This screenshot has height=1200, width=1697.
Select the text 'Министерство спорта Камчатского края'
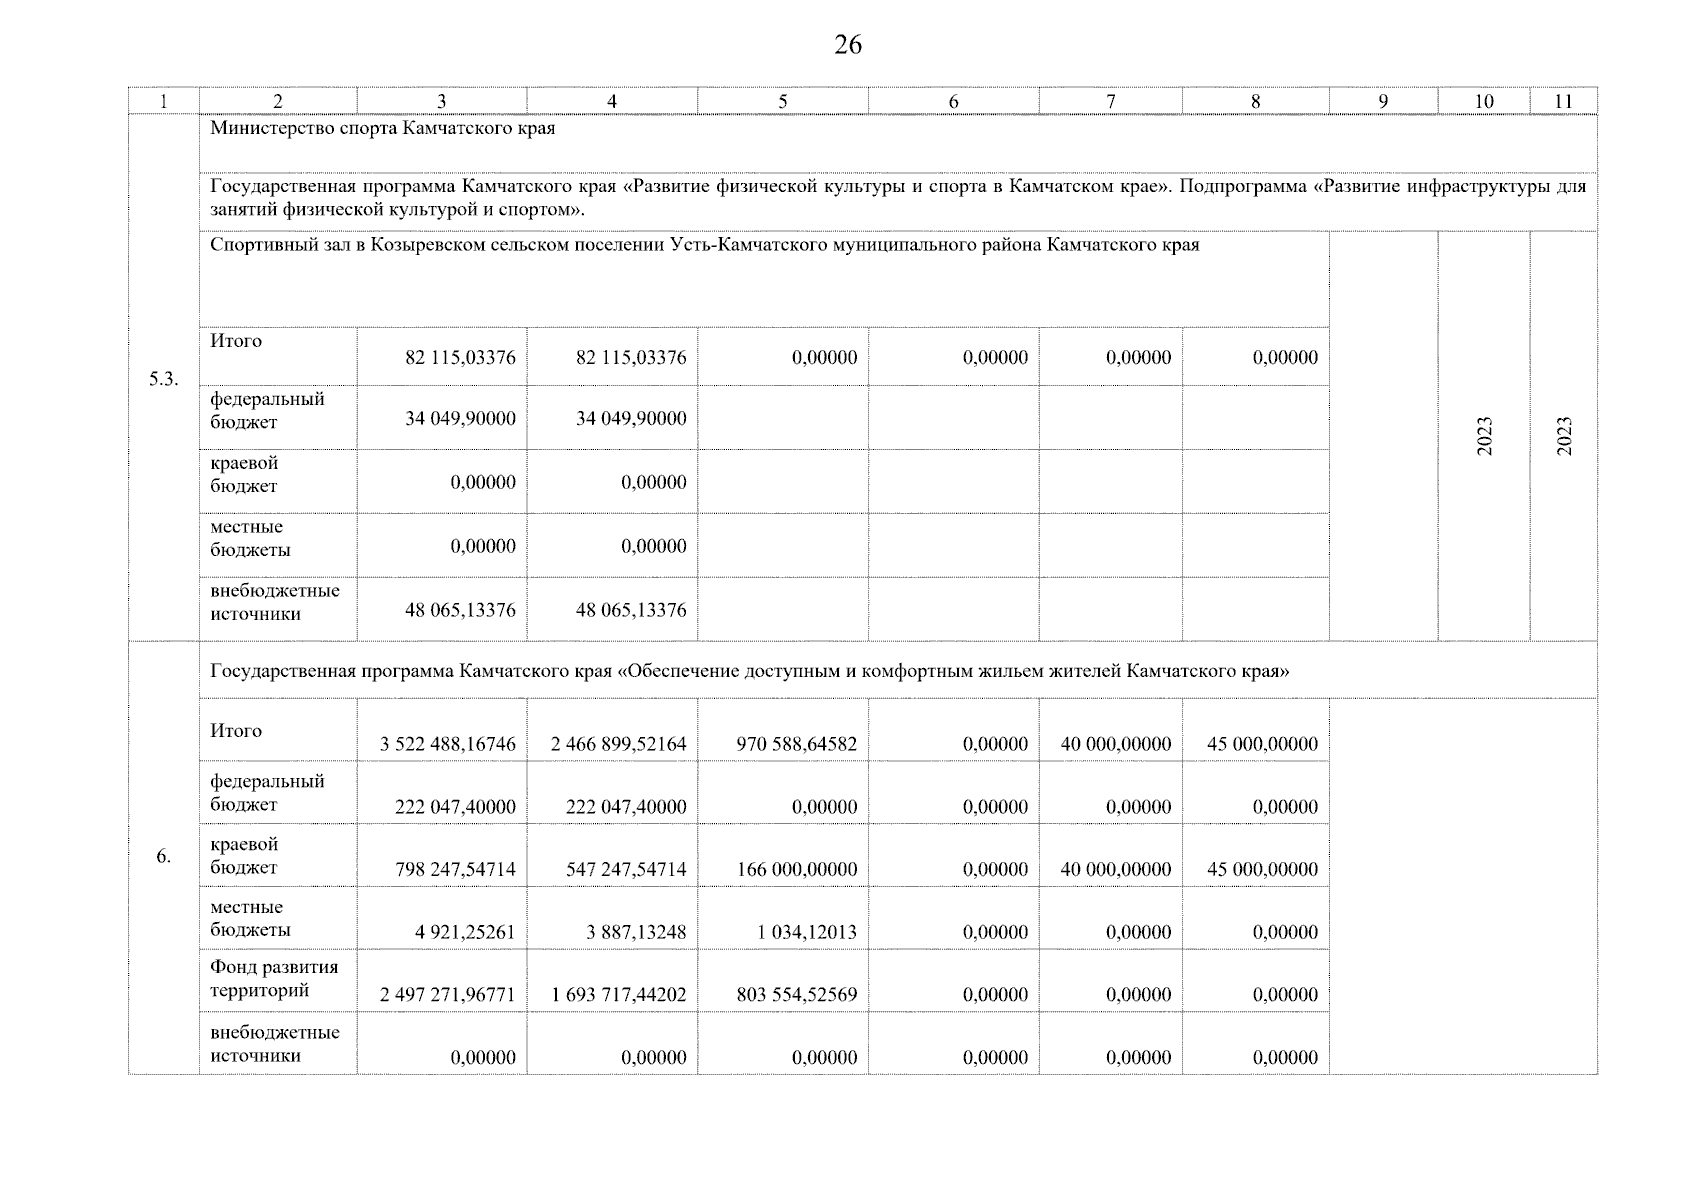(x=382, y=129)
